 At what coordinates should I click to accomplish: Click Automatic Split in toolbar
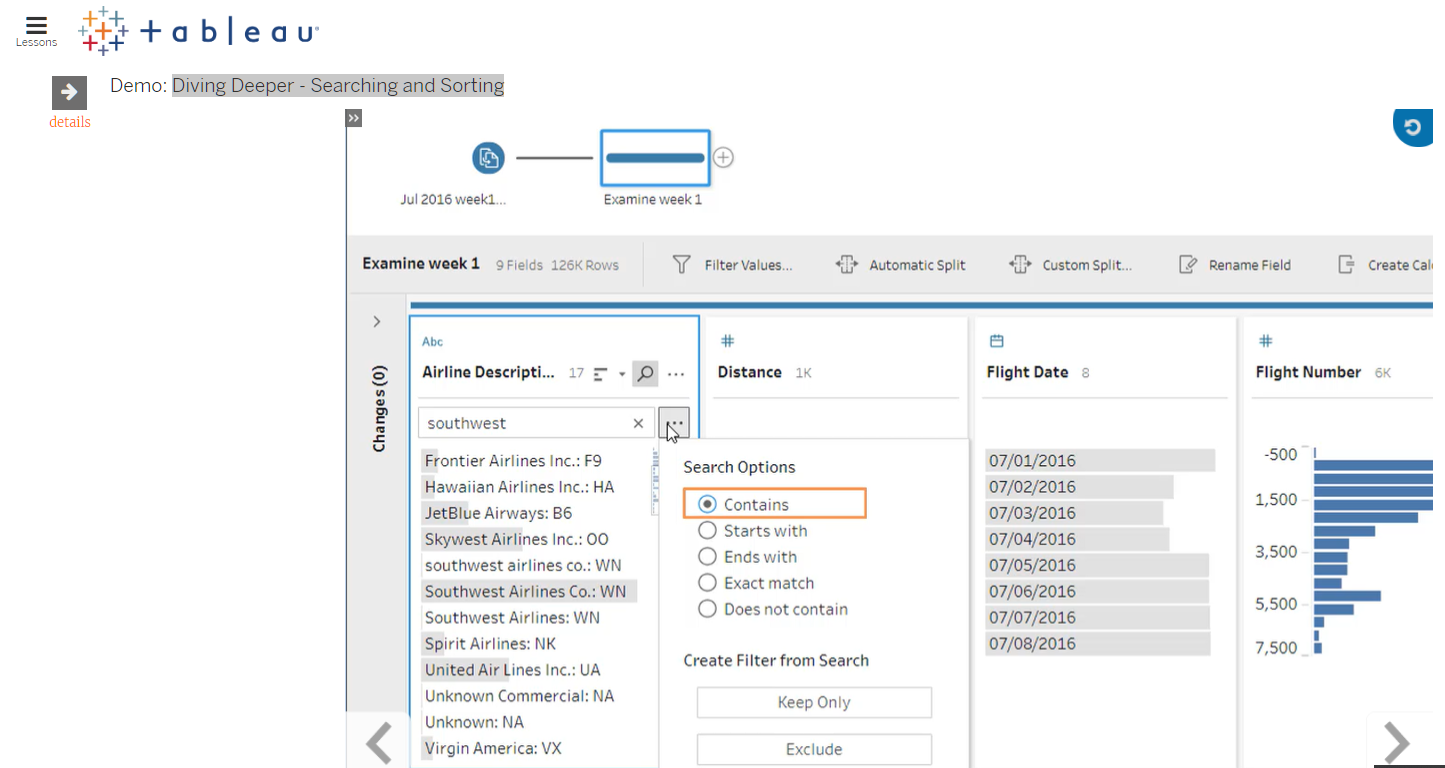(x=901, y=265)
